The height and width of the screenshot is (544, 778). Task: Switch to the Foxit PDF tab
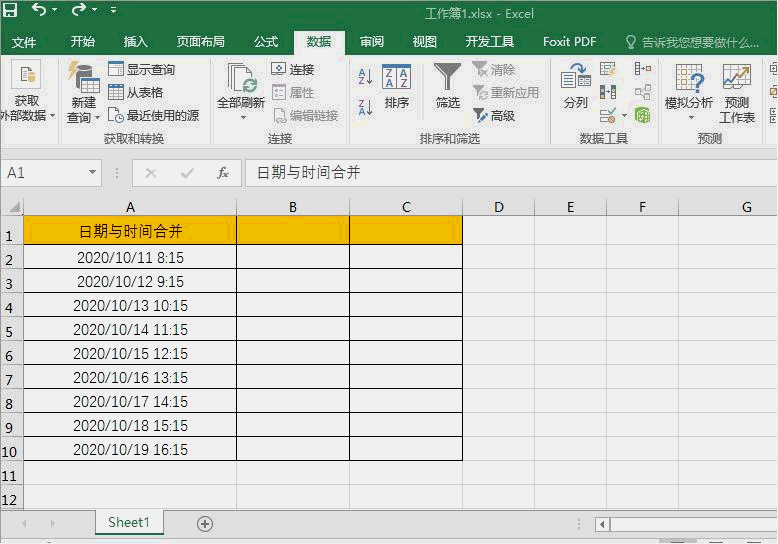coord(570,42)
